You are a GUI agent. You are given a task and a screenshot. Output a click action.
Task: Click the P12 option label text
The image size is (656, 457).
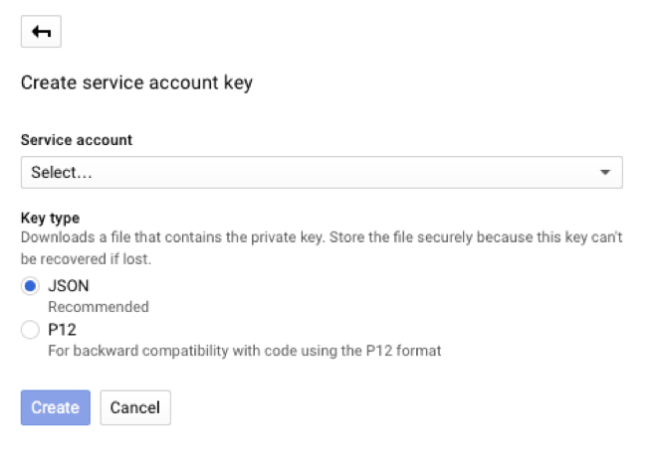[x=63, y=331]
